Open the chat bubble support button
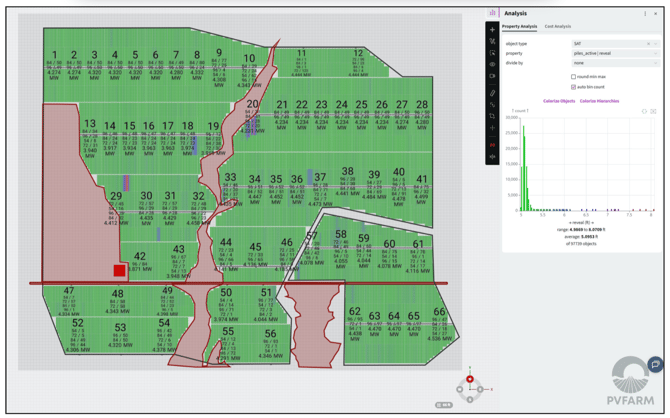 [655, 365]
